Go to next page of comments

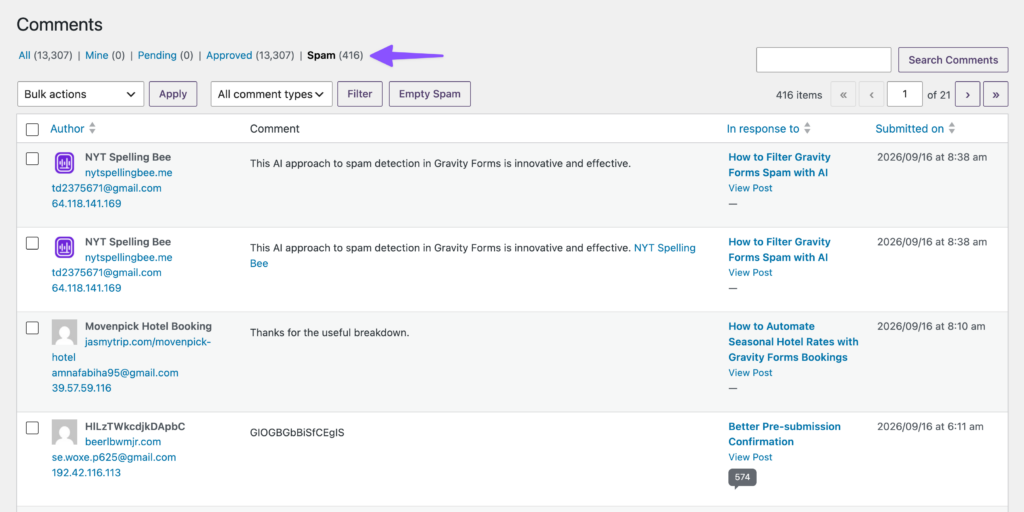pos(967,94)
